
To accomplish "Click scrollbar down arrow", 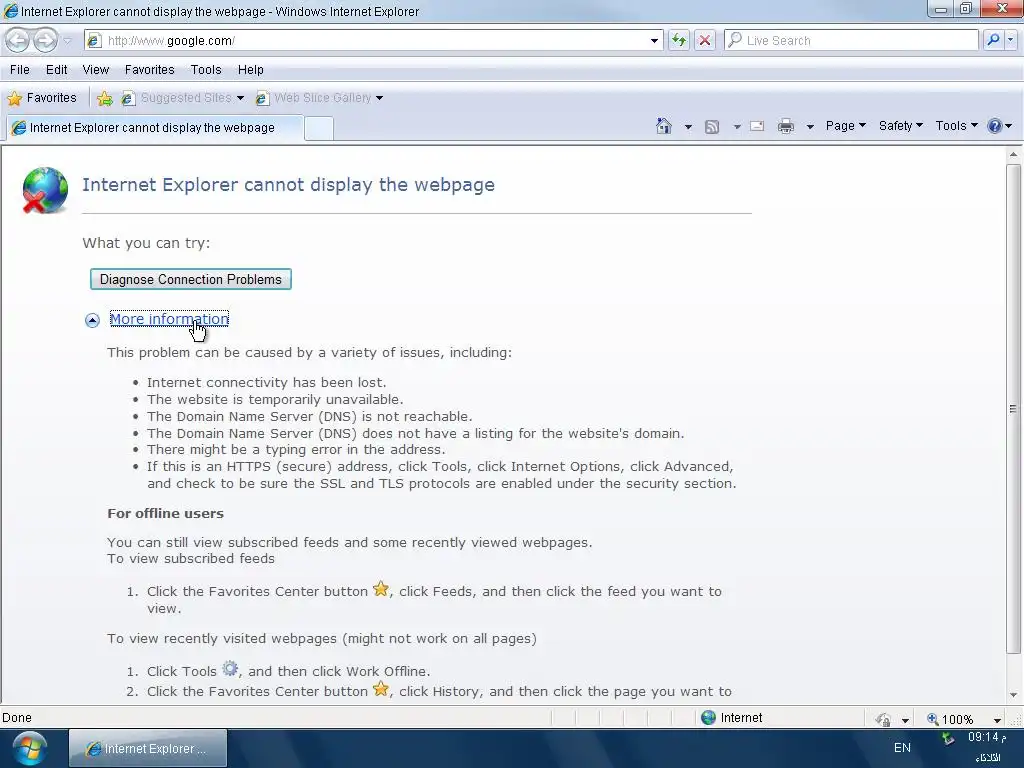I will (1014, 696).
